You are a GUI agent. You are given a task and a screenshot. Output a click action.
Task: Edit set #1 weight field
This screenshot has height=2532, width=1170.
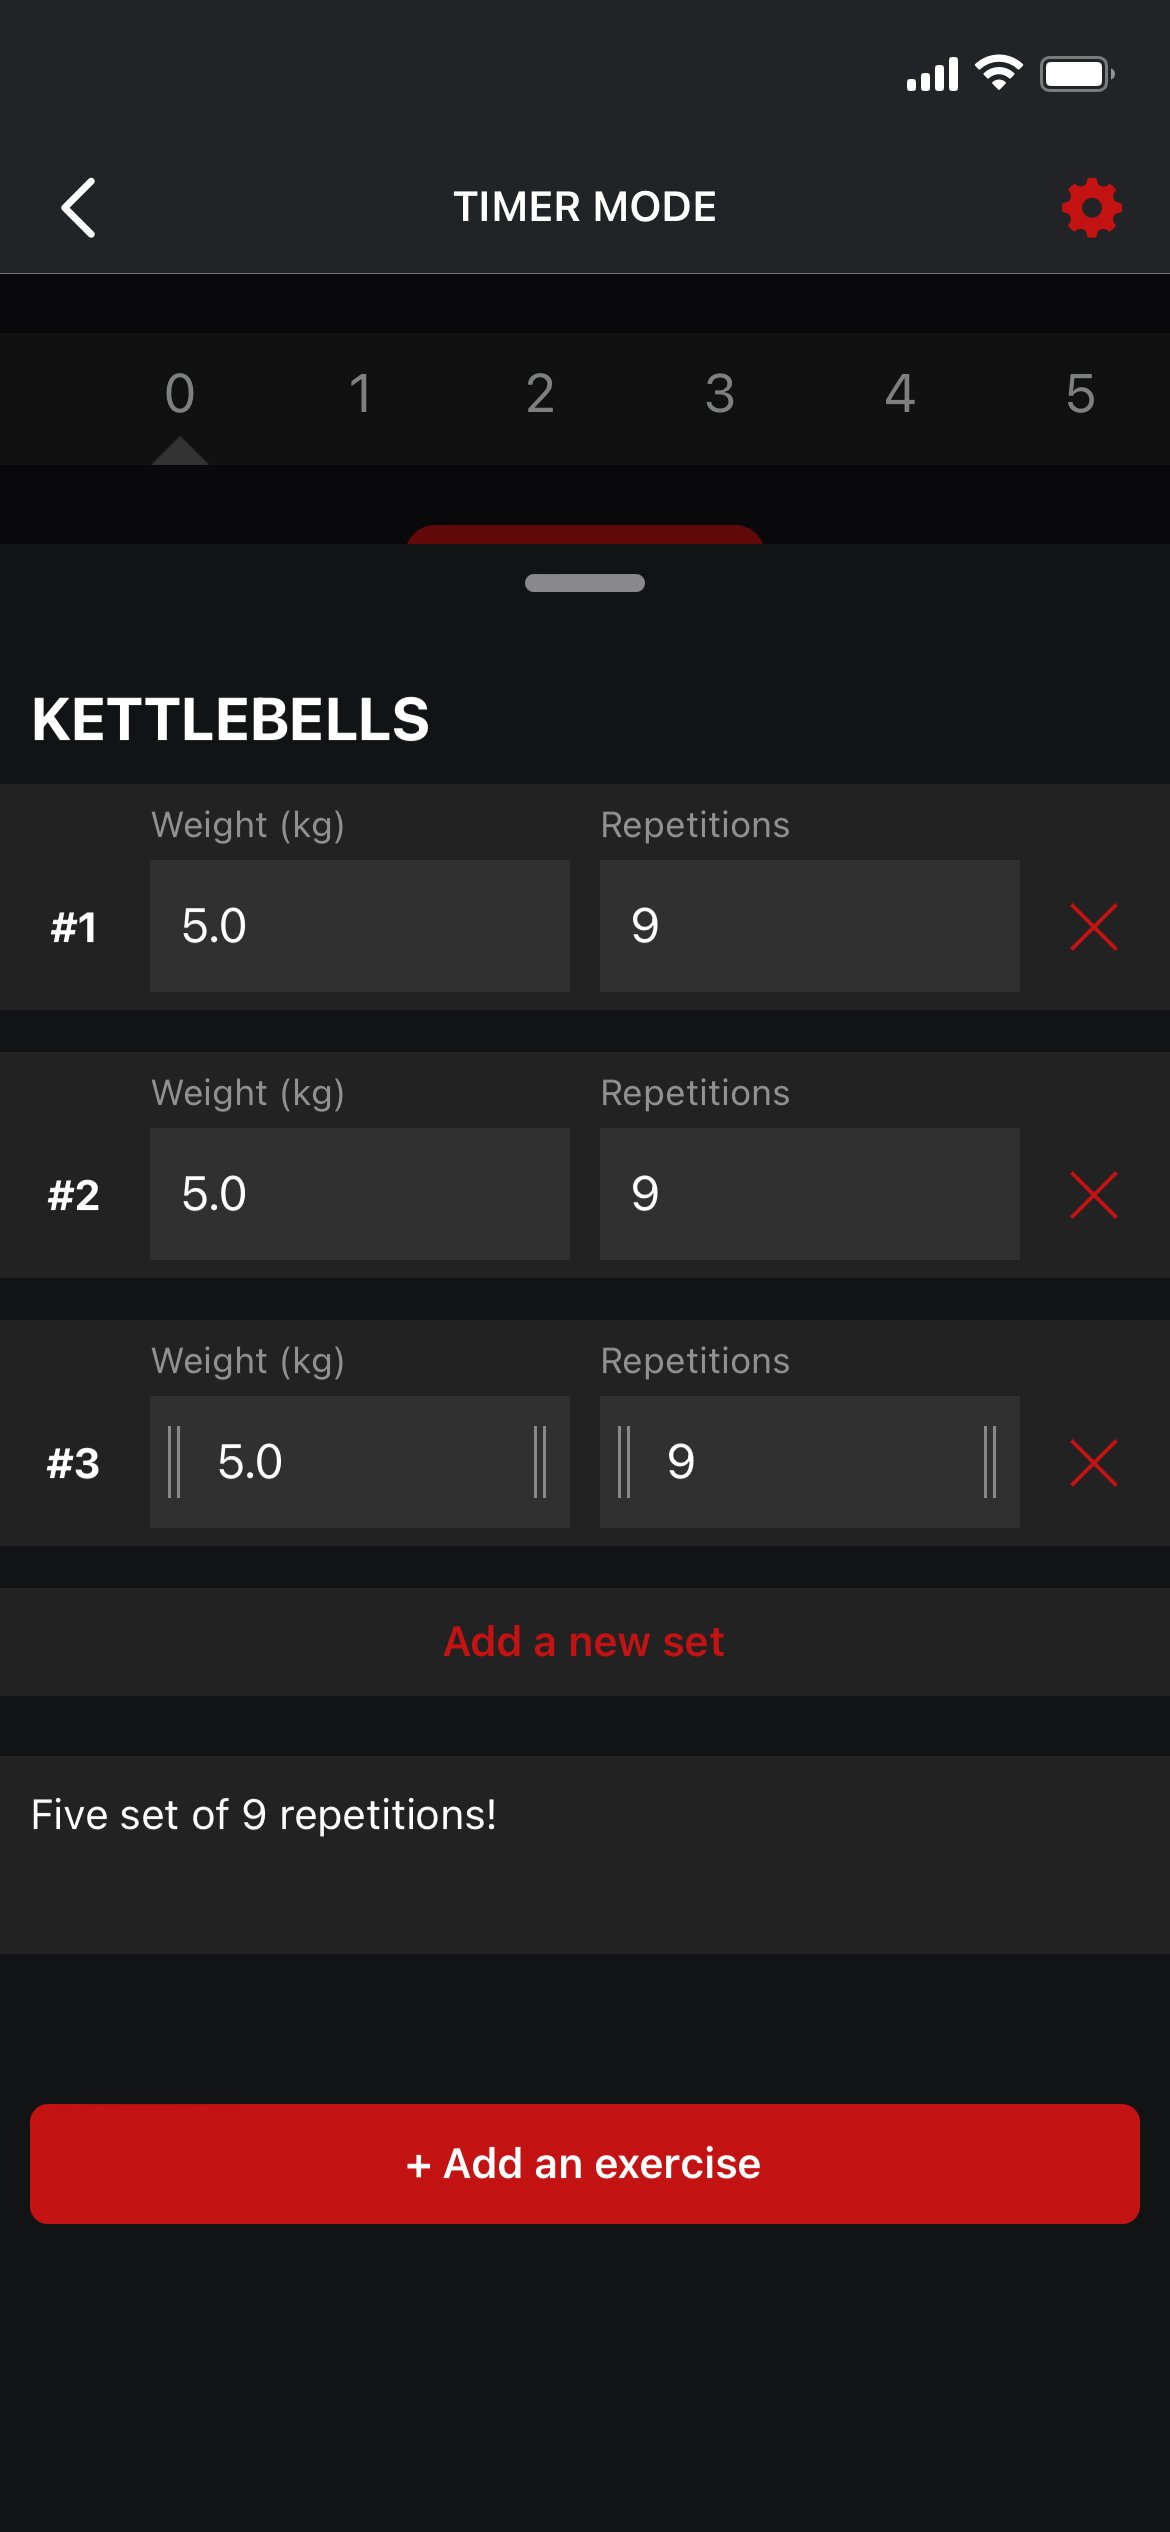coord(360,926)
